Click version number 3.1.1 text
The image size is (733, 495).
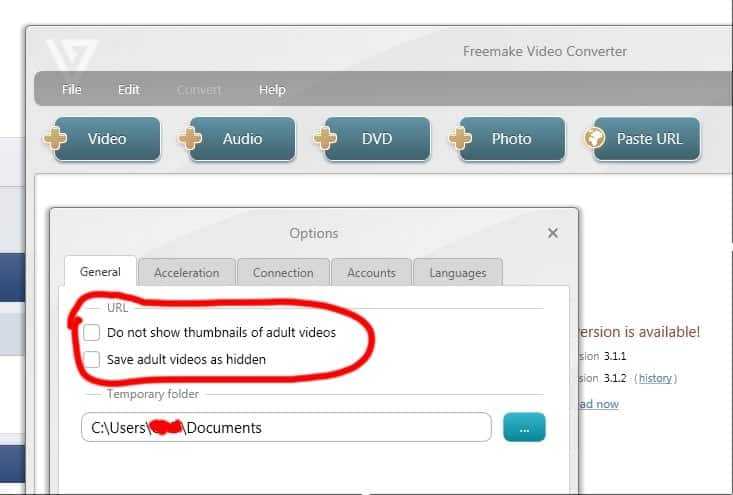click(614, 356)
